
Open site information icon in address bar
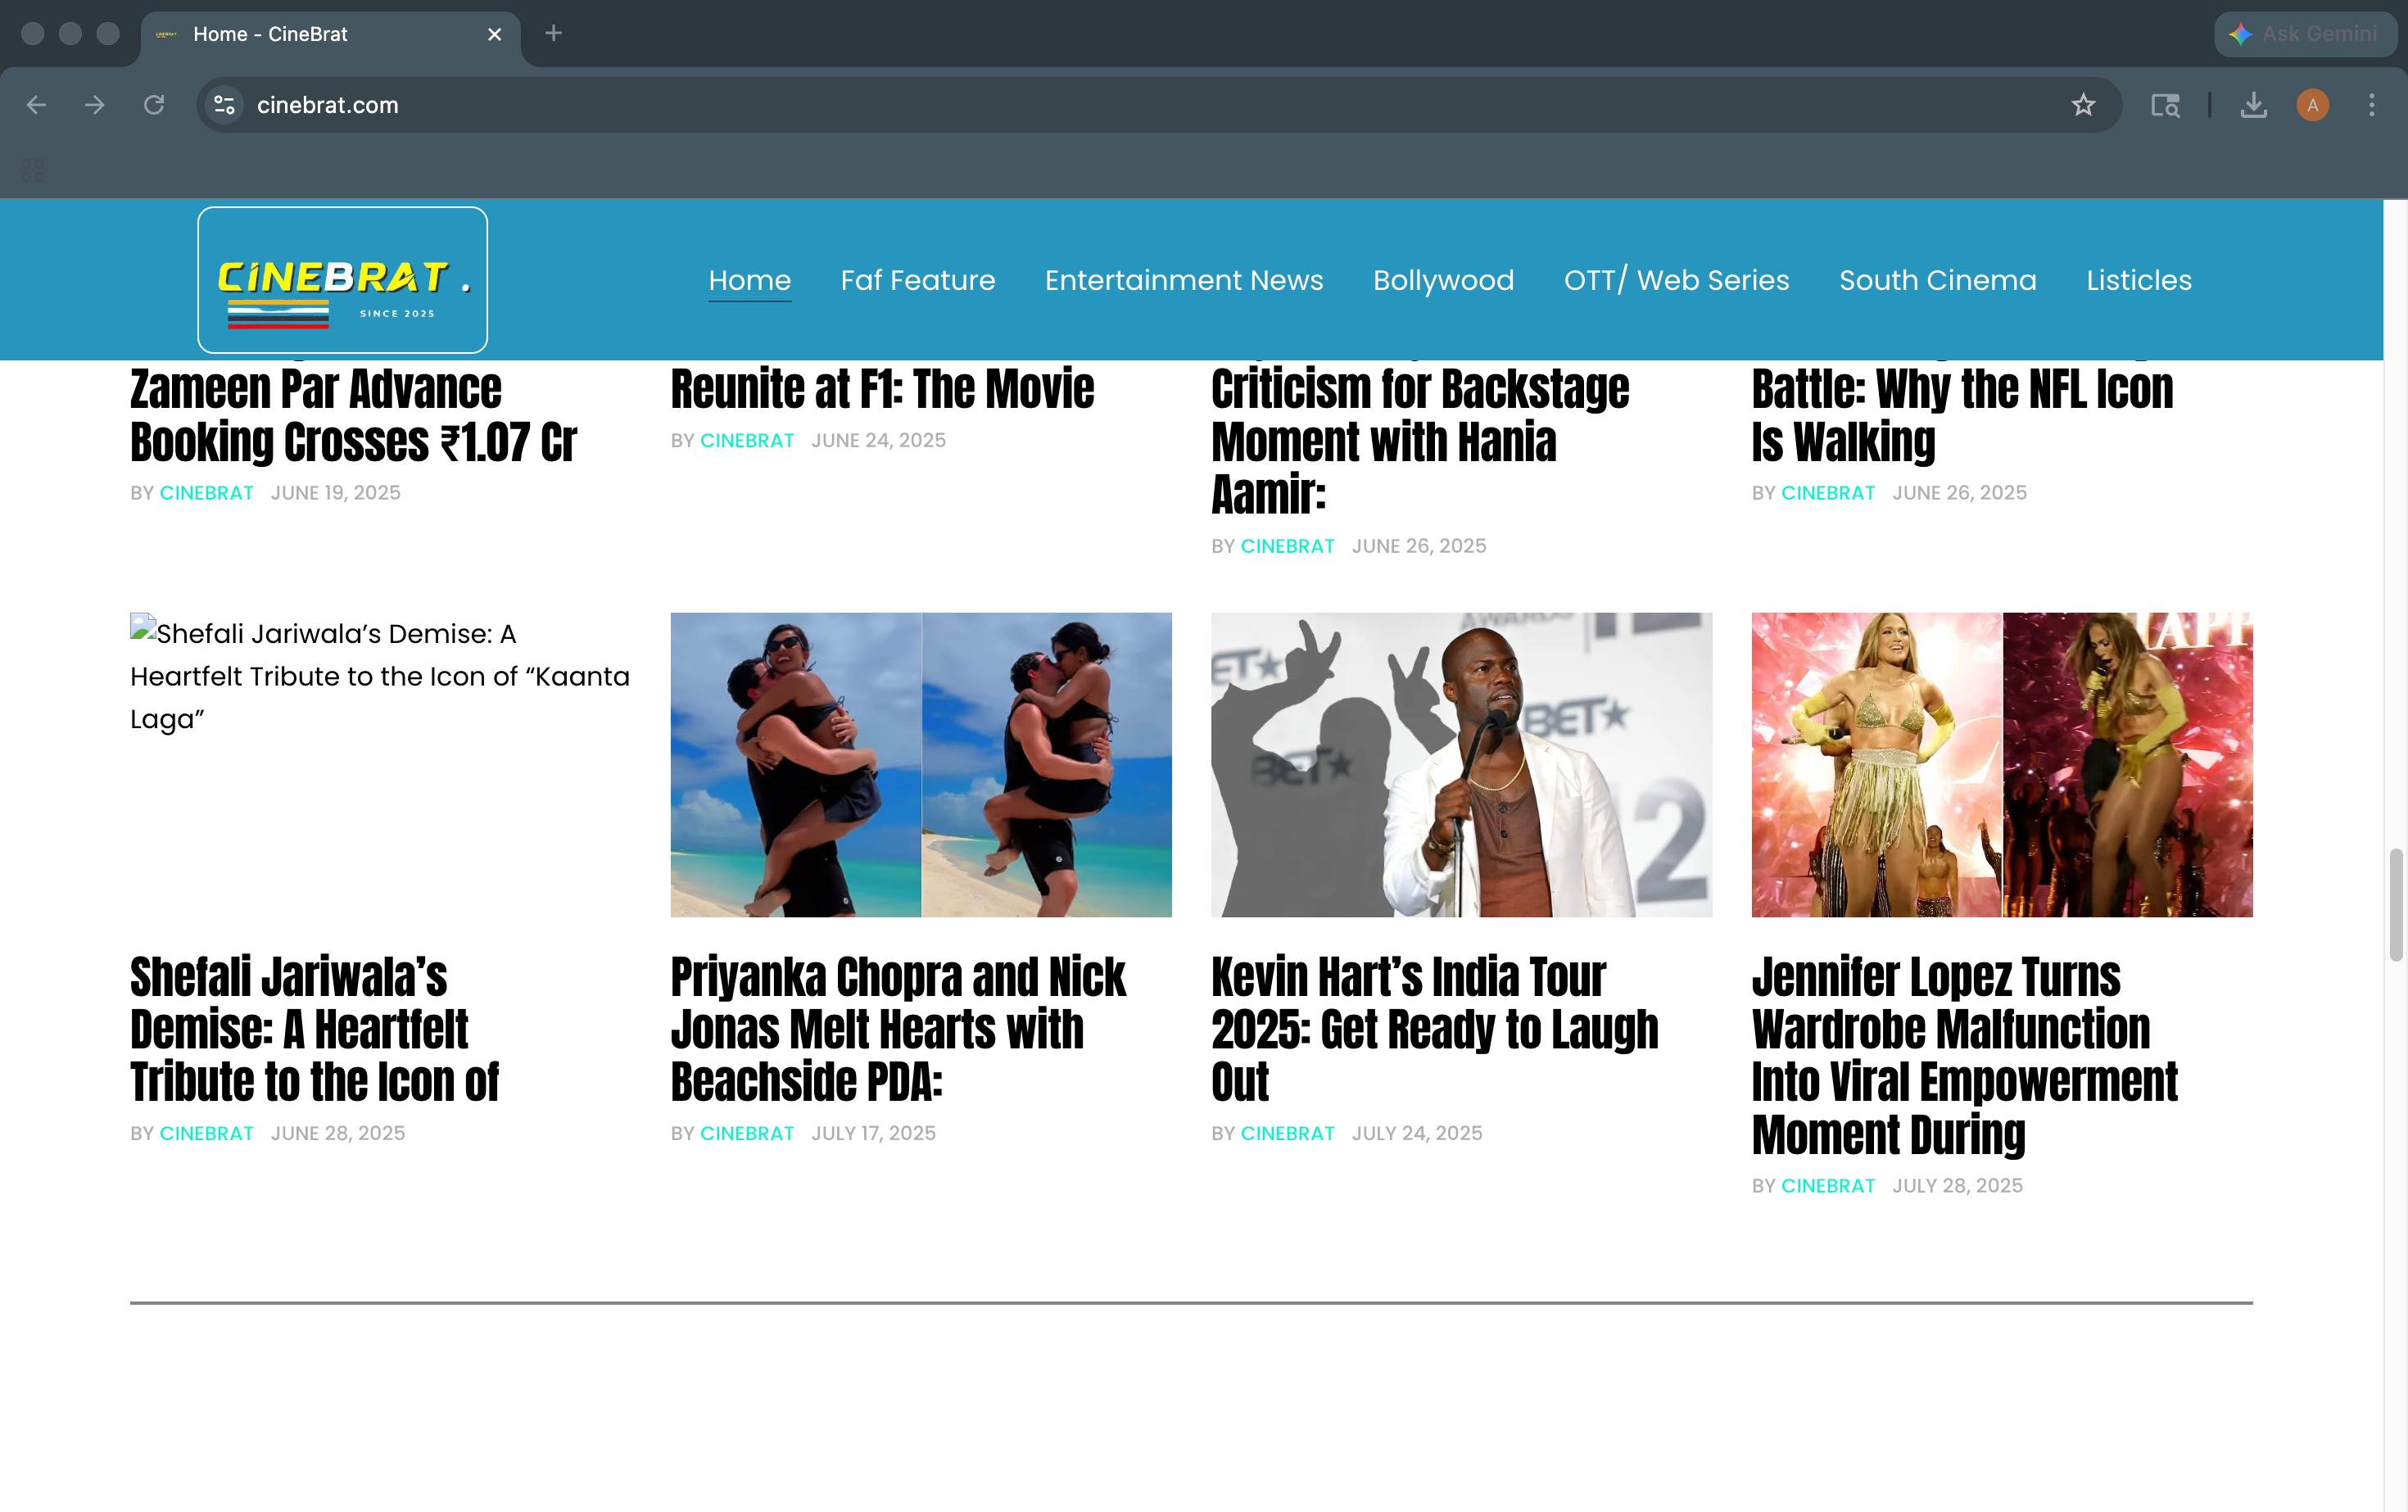[x=225, y=105]
